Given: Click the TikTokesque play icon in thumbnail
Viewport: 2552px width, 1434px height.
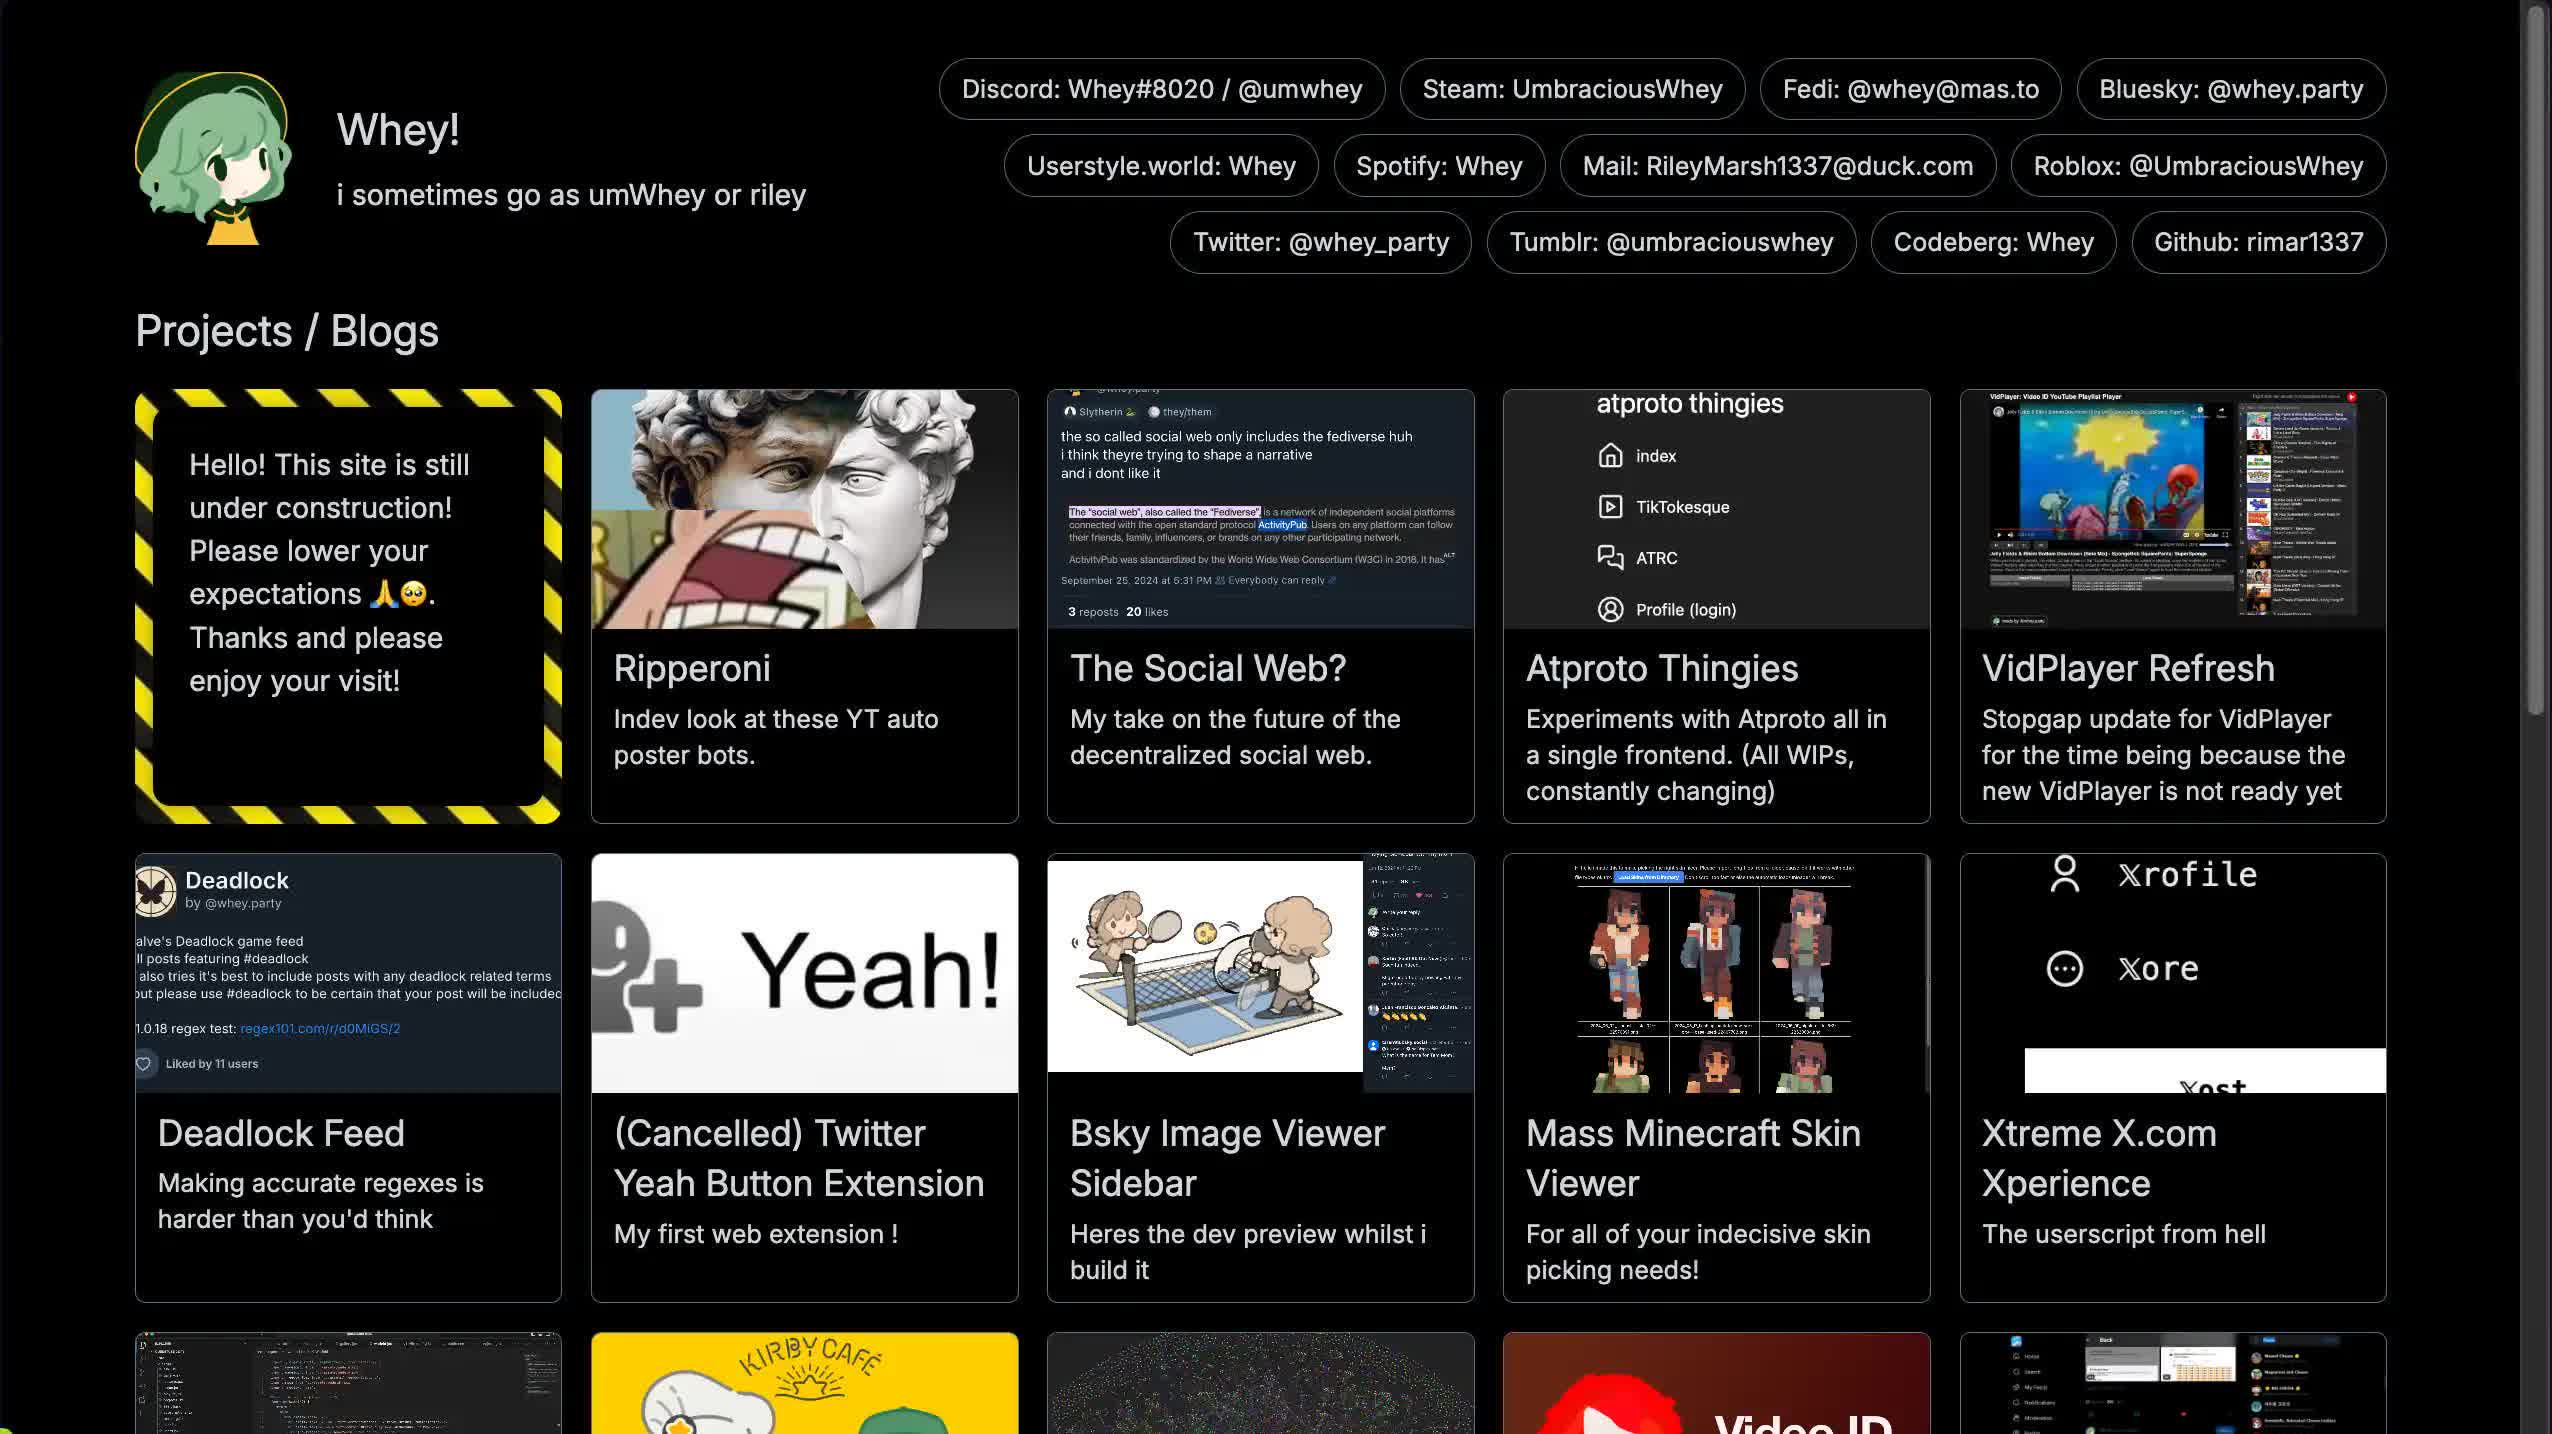Looking at the screenshot, I should pyautogui.click(x=1610, y=507).
